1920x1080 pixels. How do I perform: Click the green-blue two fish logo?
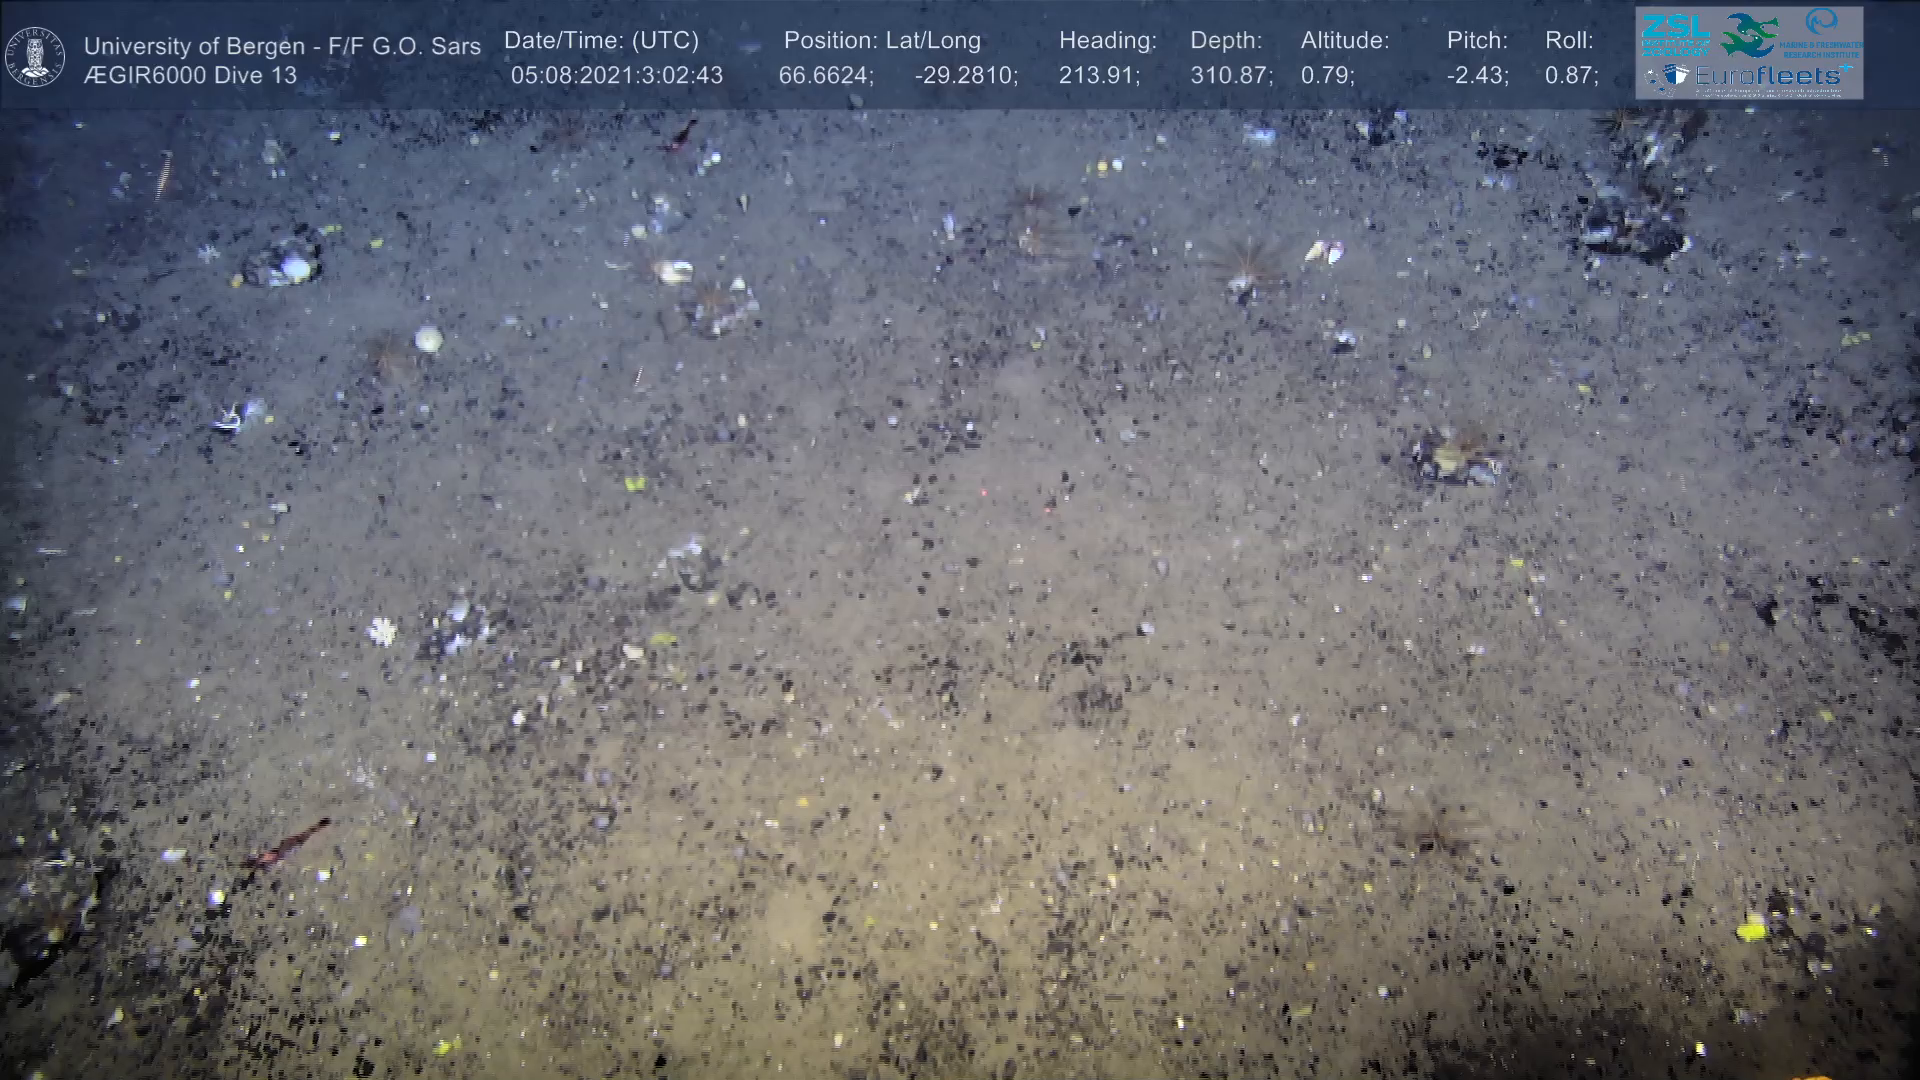point(1750,34)
